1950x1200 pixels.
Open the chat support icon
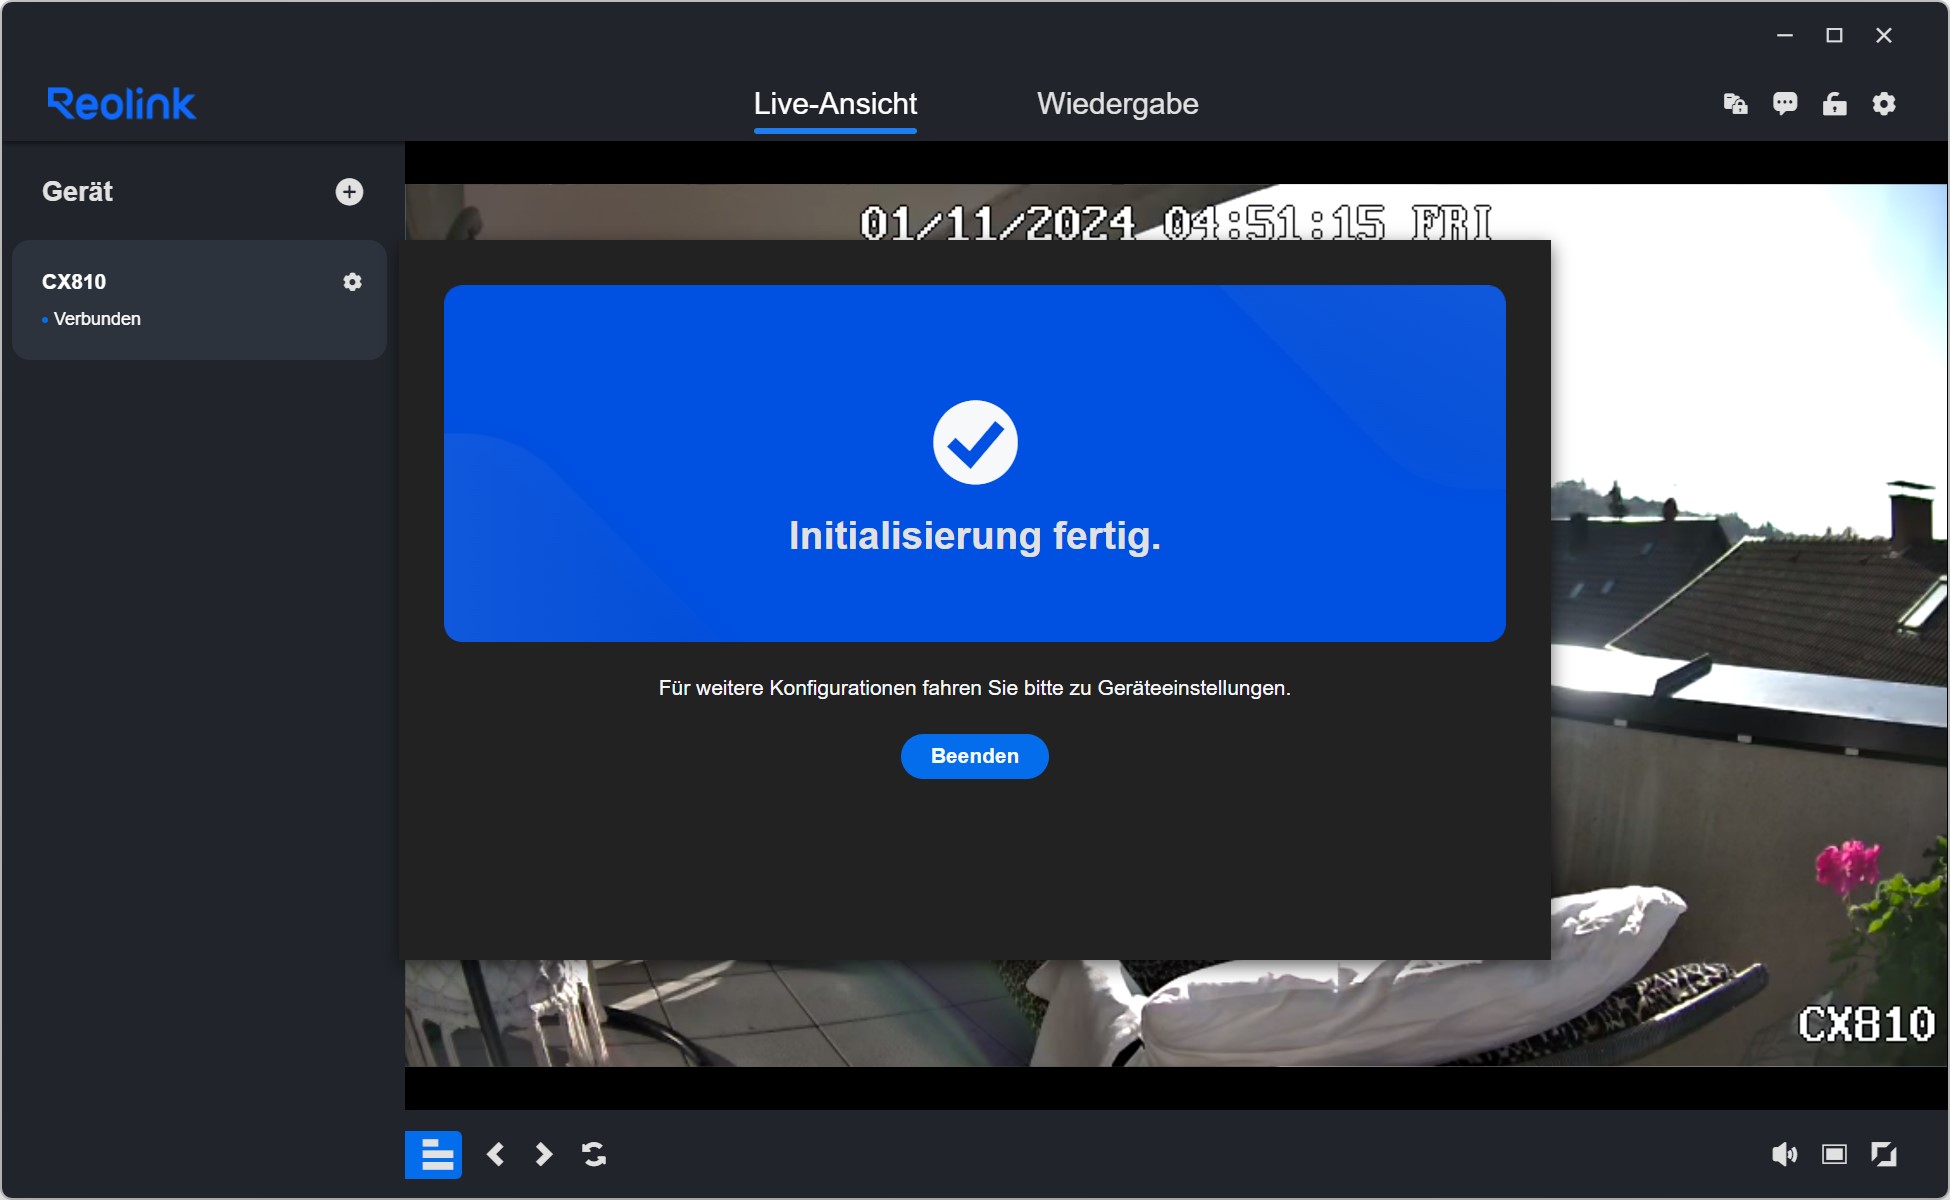point(1785,104)
